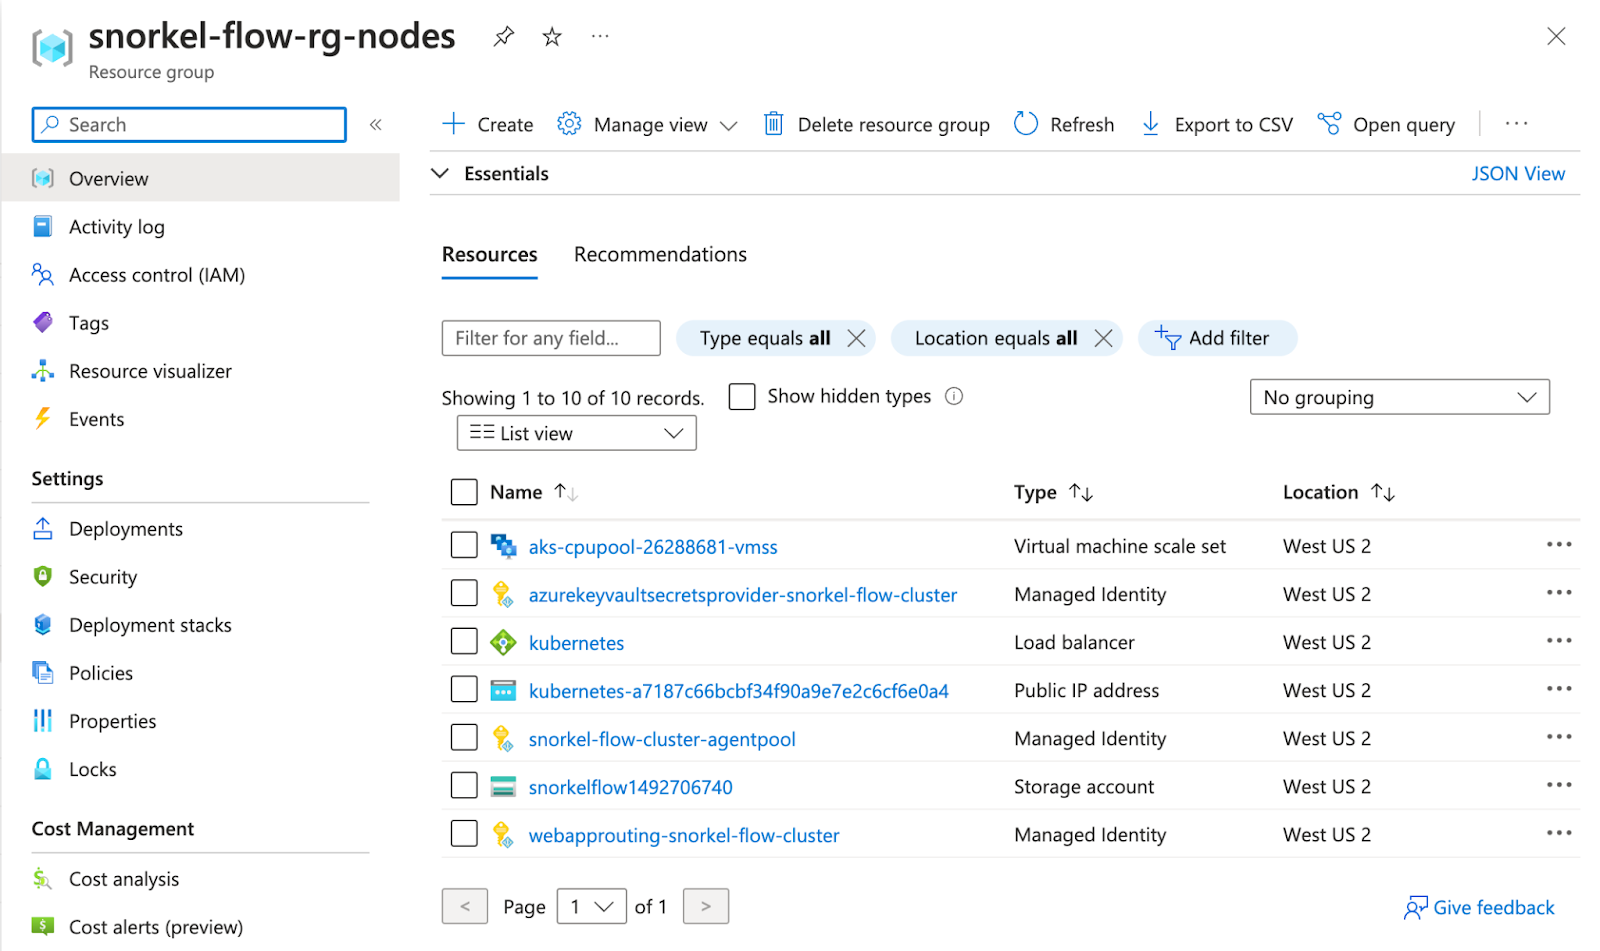Viewport: 1600px width, 951px height.
Task: Open row menu for aks-cpupool vmss
Action: [1559, 545]
